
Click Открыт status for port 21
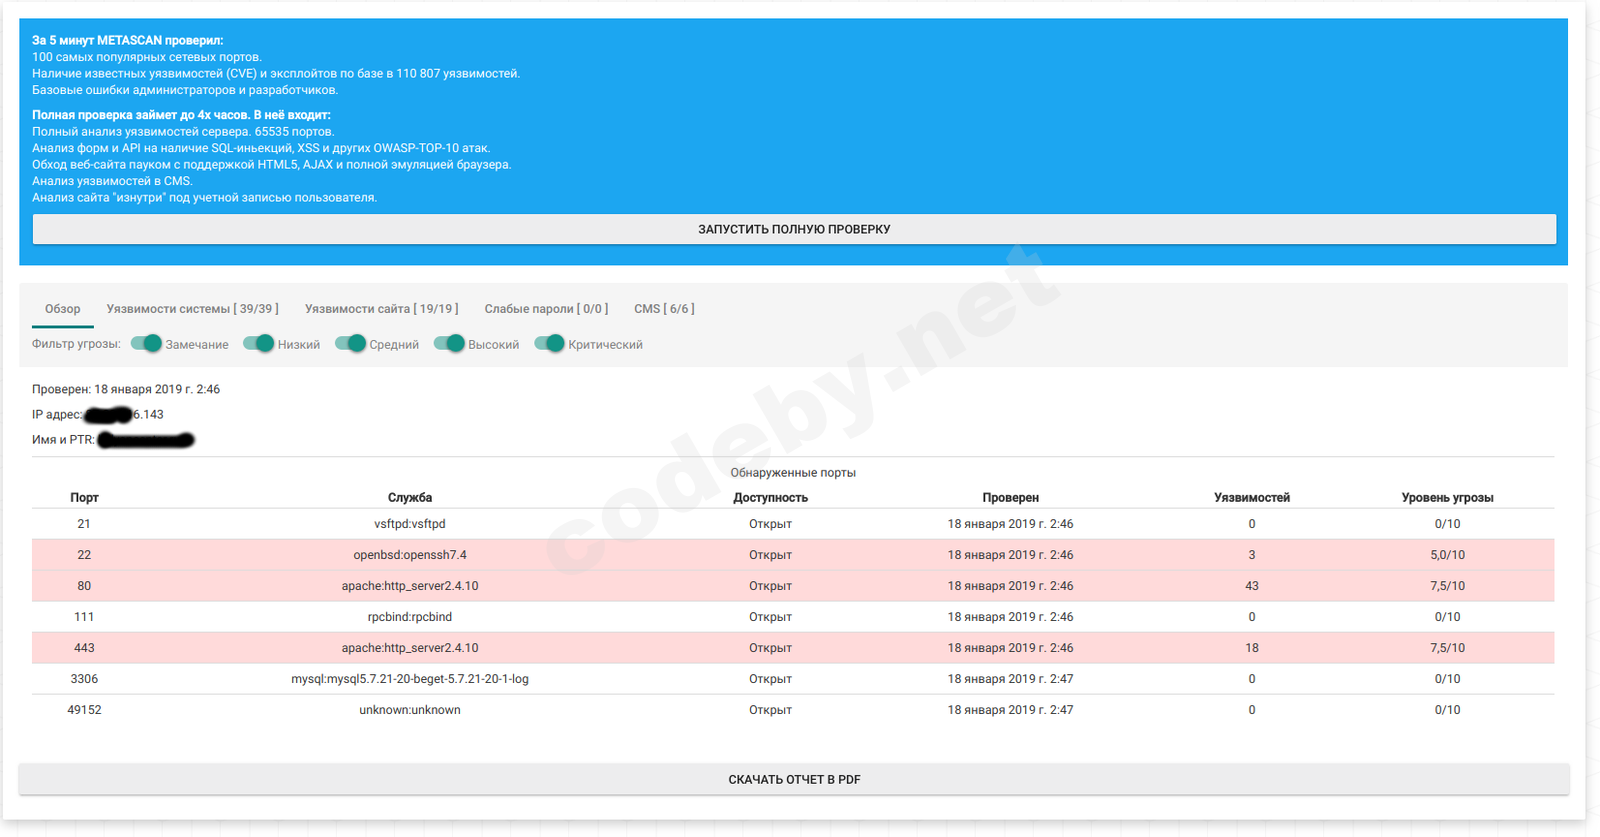(770, 524)
